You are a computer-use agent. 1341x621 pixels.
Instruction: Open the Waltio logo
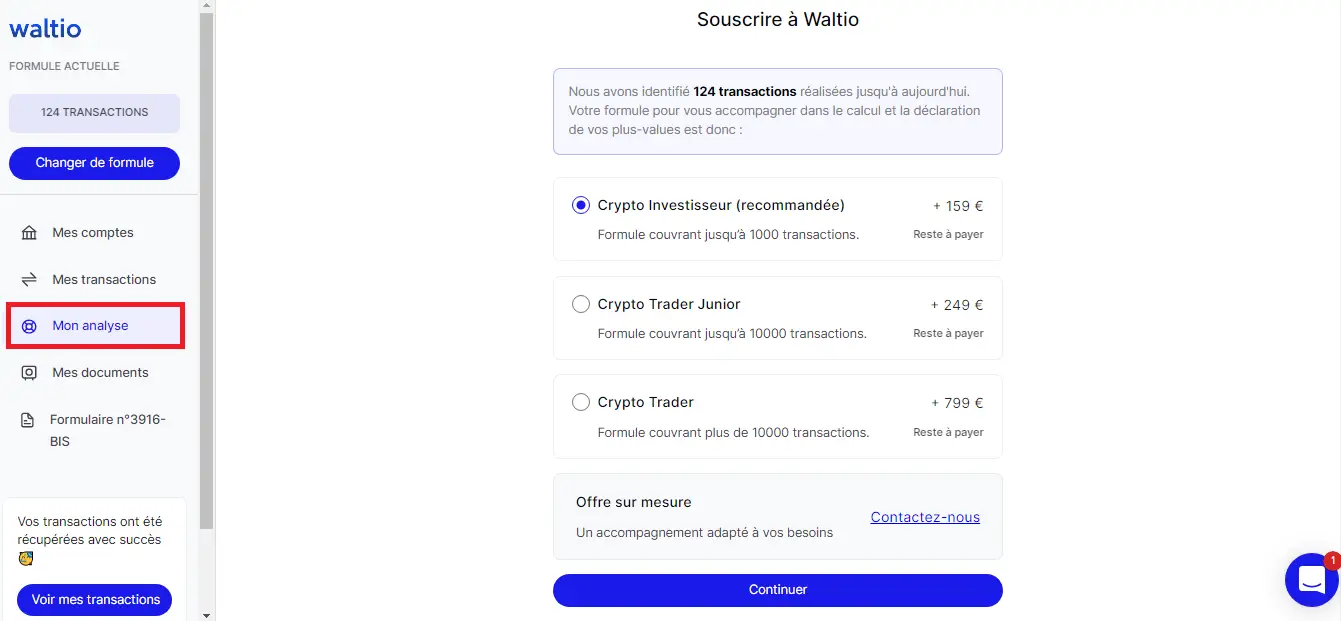click(x=45, y=28)
